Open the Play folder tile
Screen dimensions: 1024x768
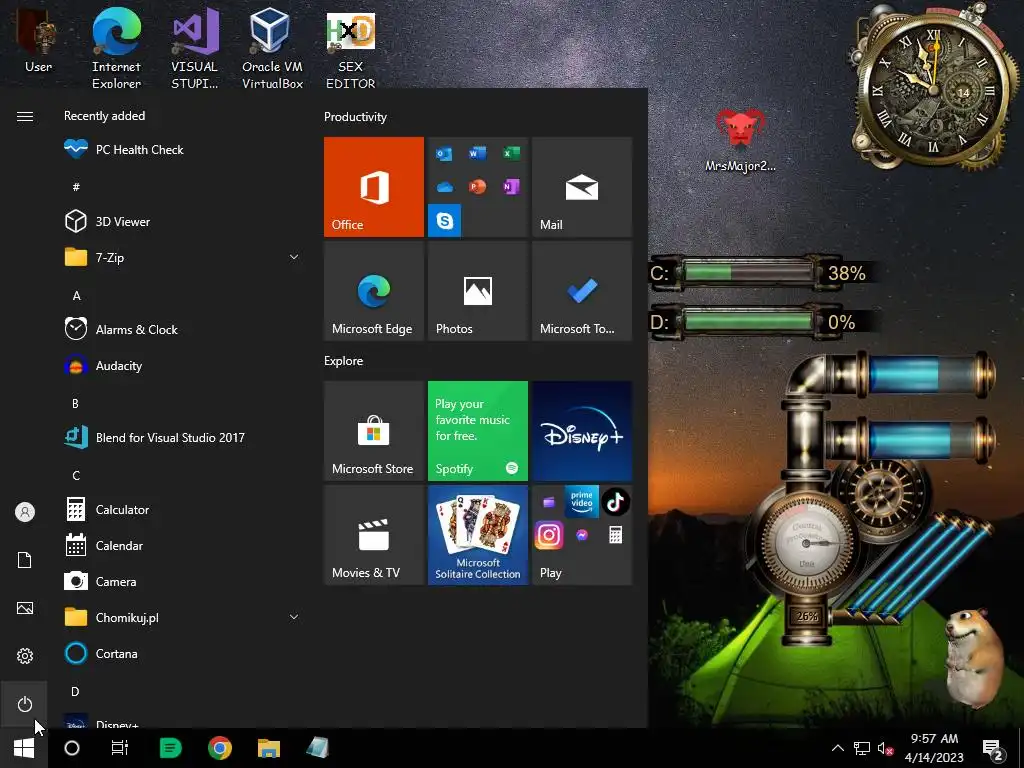tap(582, 535)
